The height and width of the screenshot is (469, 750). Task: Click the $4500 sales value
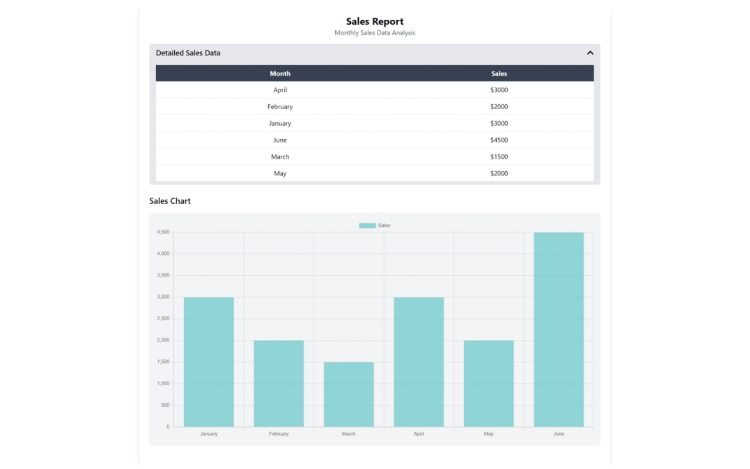point(499,140)
